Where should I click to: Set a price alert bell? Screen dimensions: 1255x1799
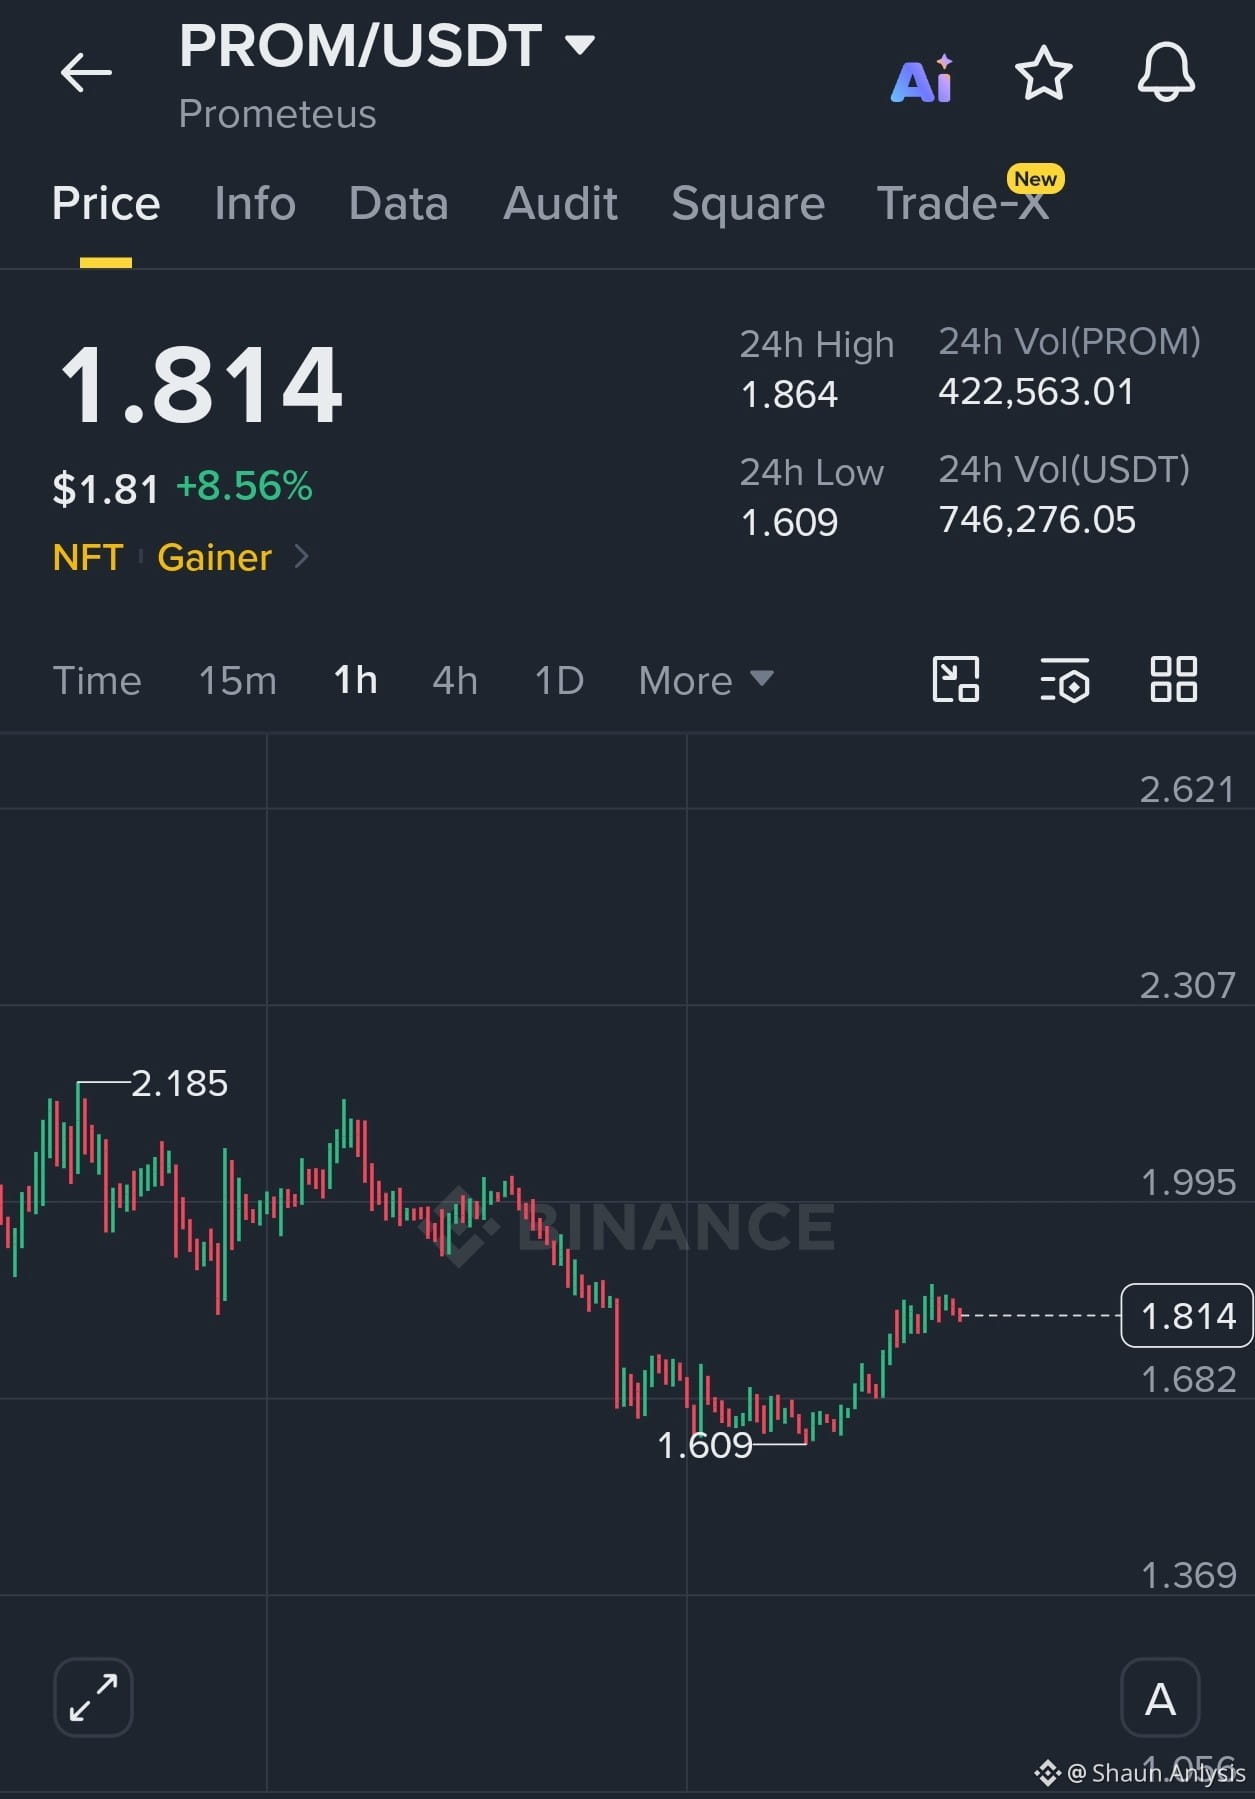click(1166, 72)
